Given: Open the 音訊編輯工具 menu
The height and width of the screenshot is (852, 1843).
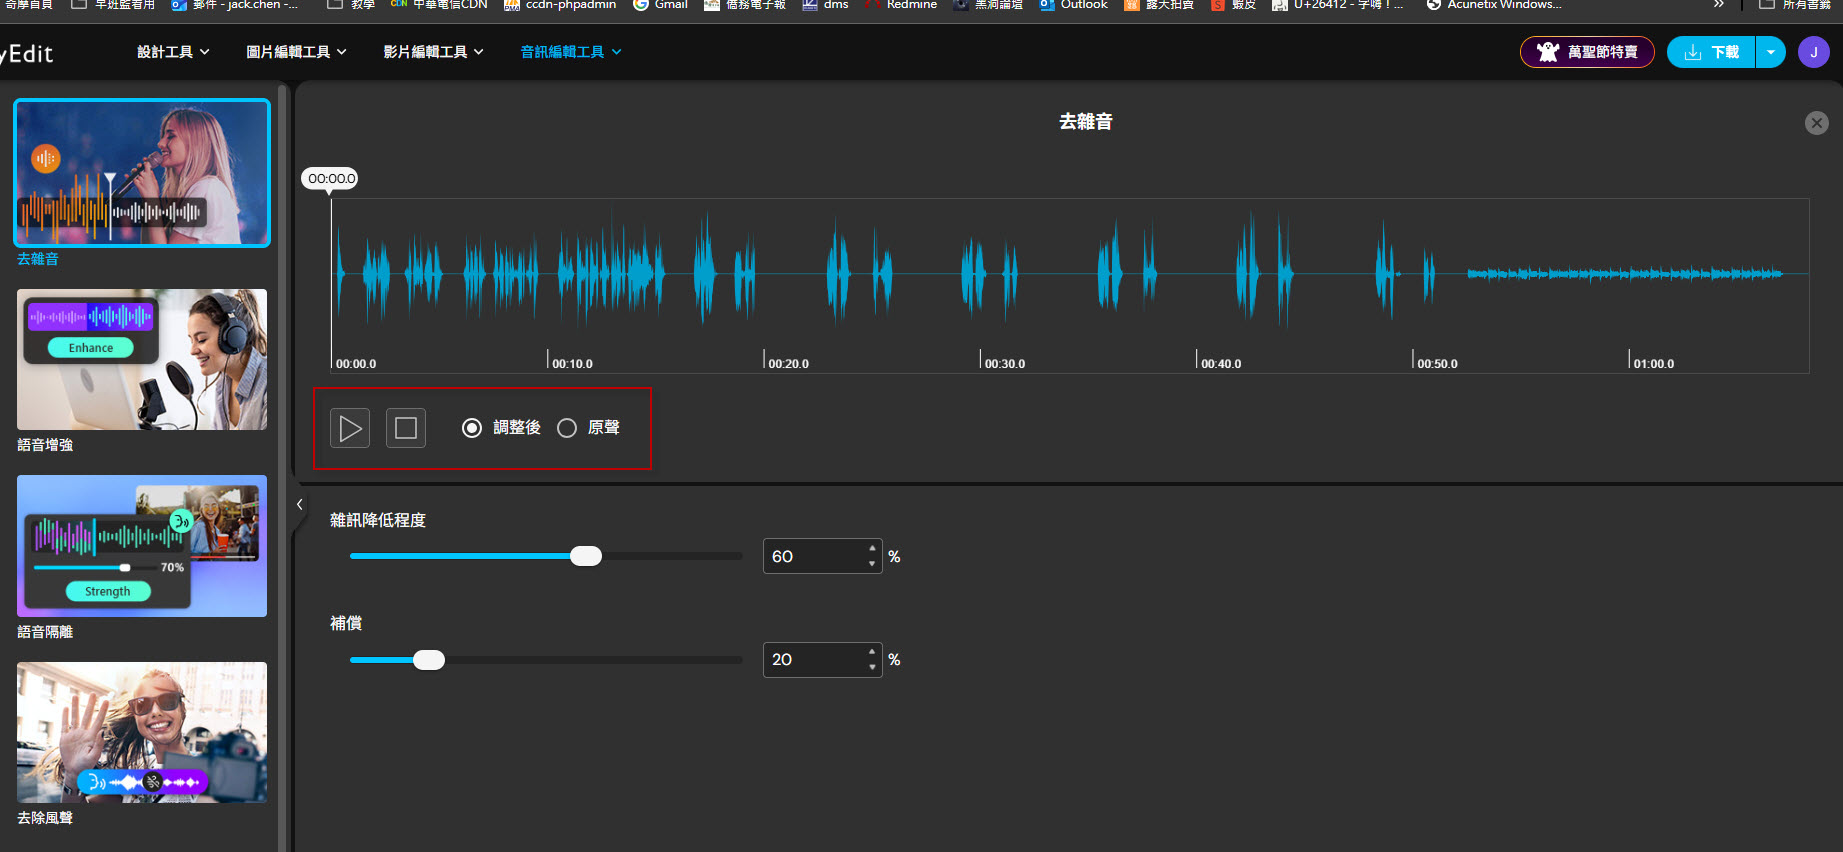Looking at the screenshot, I should pos(570,52).
